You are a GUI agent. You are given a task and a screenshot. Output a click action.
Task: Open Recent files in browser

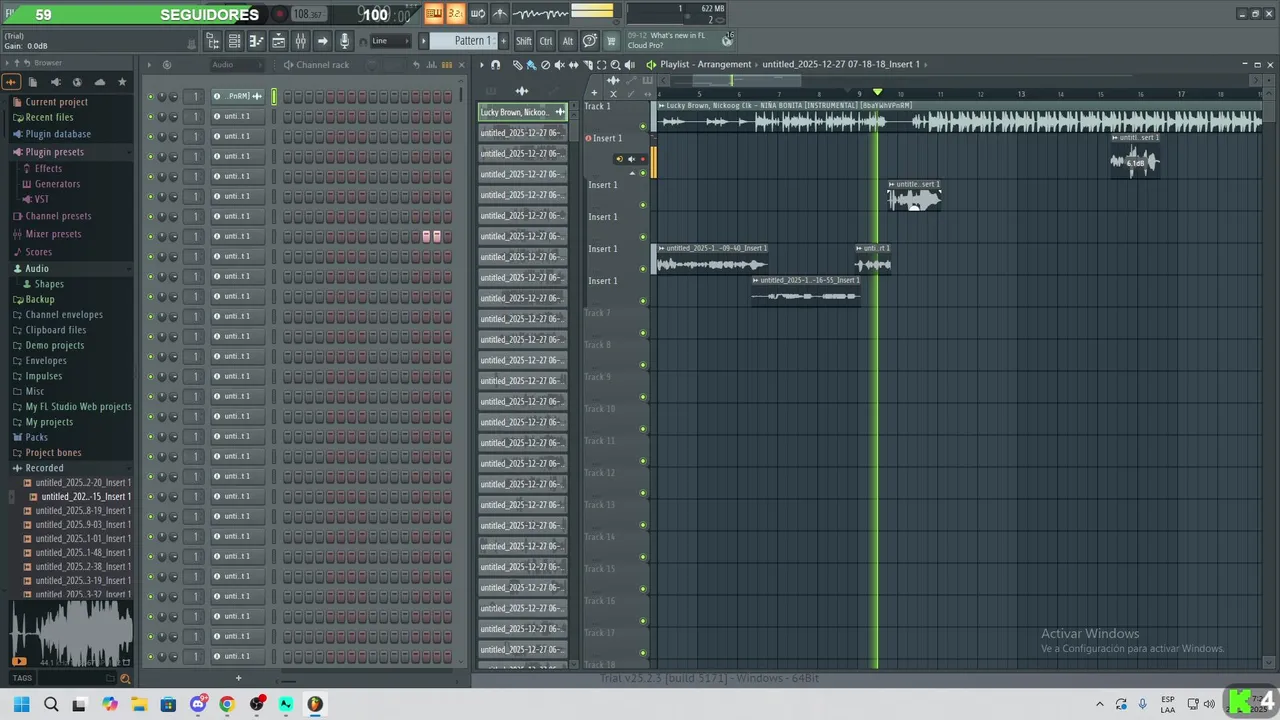coord(49,117)
